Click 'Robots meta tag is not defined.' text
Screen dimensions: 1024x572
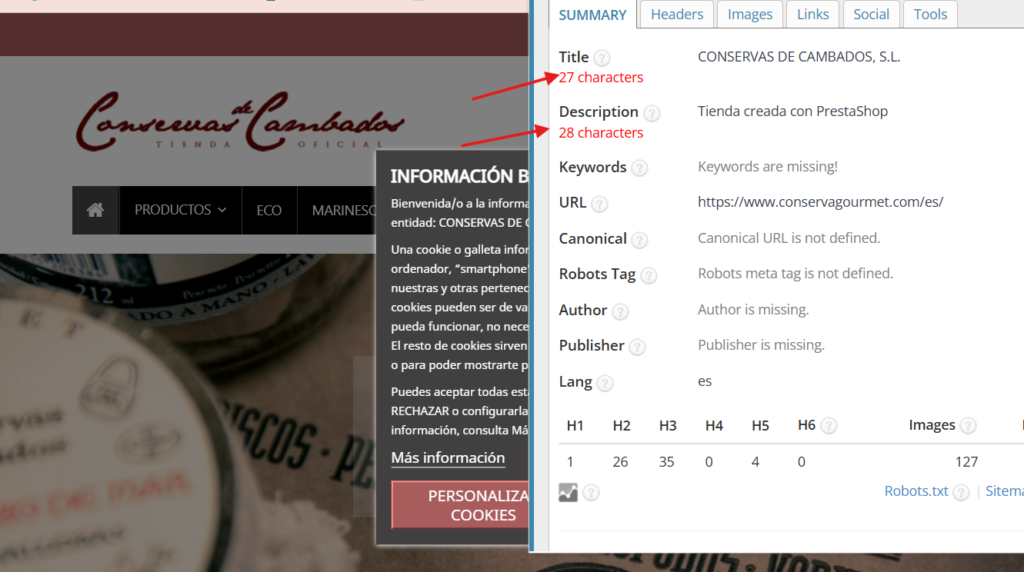(x=795, y=274)
